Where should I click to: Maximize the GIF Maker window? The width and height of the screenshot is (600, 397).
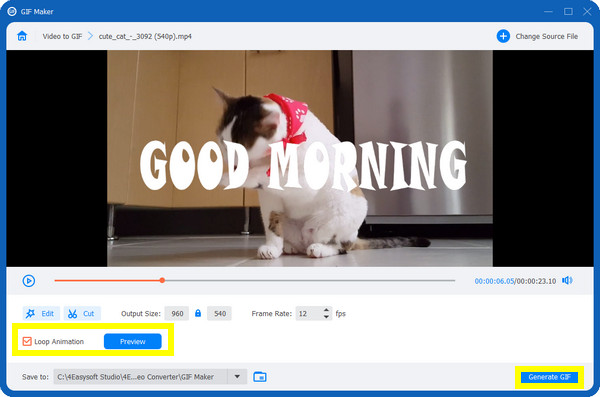pyautogui.click(x=568, y=11)
